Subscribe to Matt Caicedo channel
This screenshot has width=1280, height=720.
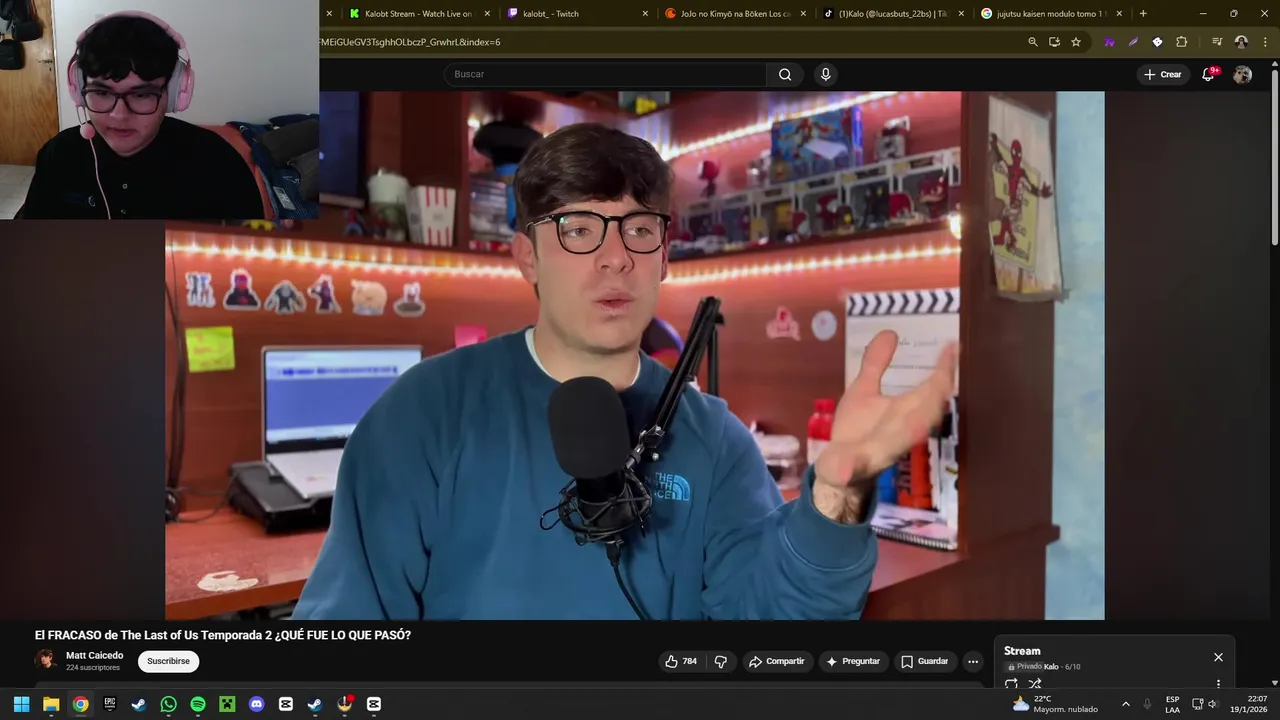pos(168,661)
